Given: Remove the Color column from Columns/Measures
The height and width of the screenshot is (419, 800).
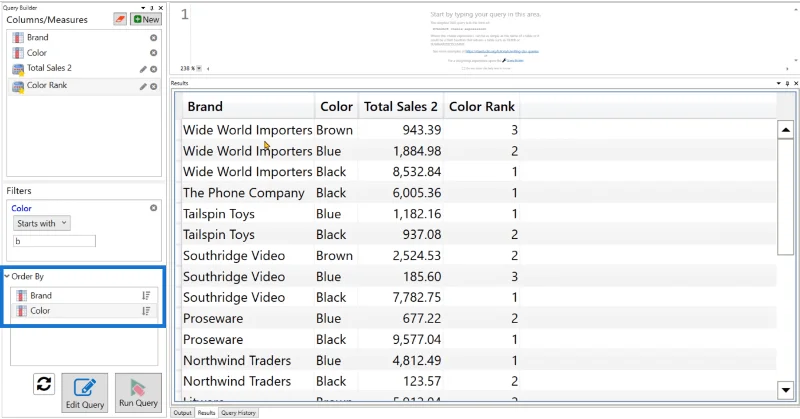Looking at the screenshot, I should [x=153, y=53].
